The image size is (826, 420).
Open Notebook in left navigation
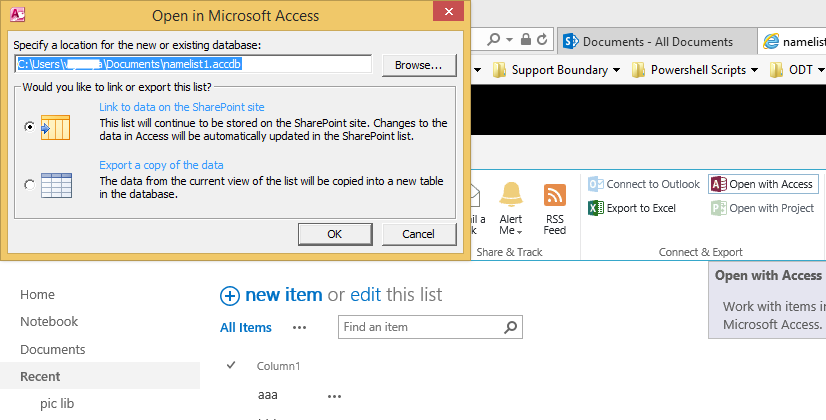tap(49, 321)
